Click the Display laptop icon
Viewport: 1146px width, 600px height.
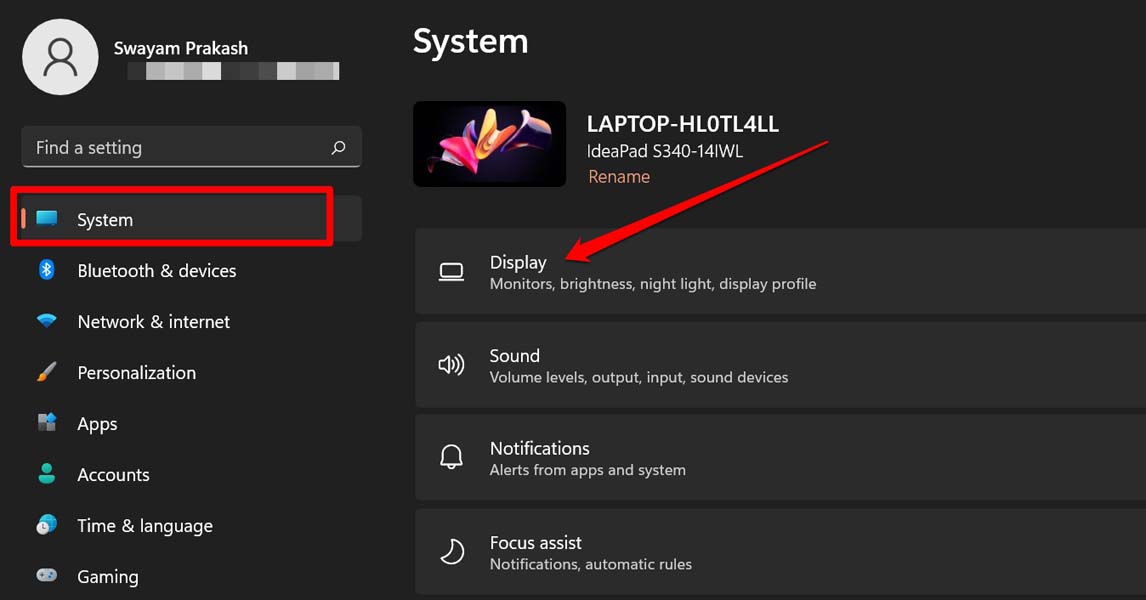pos(451,272)
